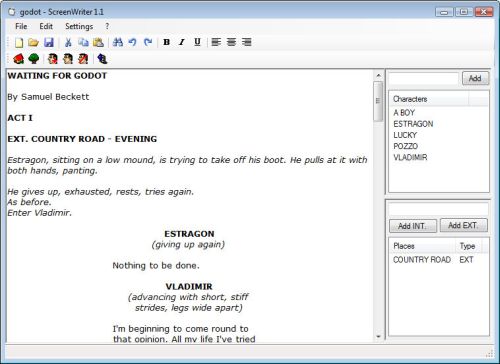This screenshot has width=500, height=364.
Task: Open a file with the folder icon
Action: coord(33,42)
